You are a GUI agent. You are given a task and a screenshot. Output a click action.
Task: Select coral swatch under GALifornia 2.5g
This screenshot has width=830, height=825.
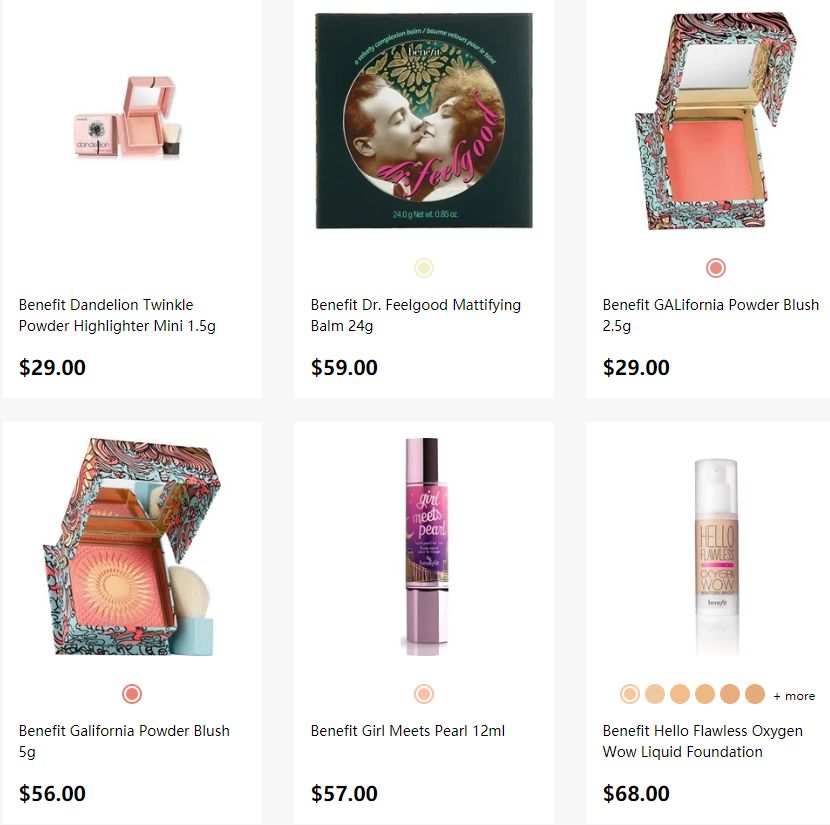(716, 268)
